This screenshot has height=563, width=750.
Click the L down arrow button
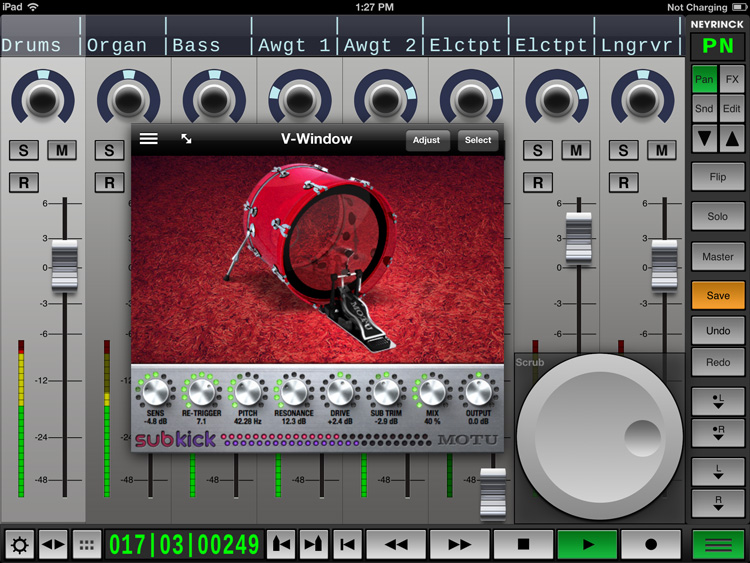click(x=718, y=471)
